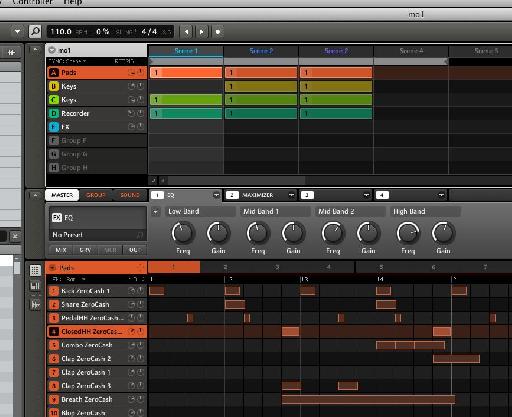The height and width of the screenshot is (417, 512).
Task: Toggle power-shaped icon on Kick ZeroCash 1
Action: (141, 291)
